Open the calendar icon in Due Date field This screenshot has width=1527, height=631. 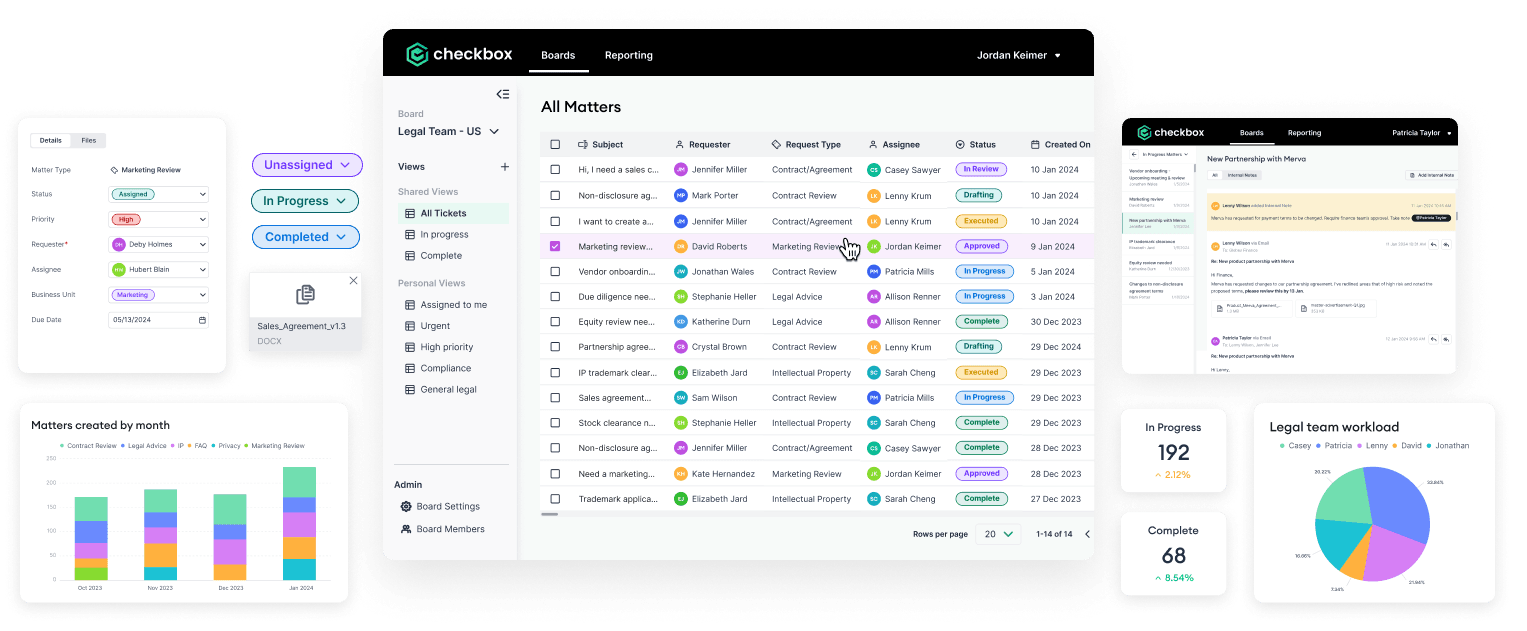(202, 320)
